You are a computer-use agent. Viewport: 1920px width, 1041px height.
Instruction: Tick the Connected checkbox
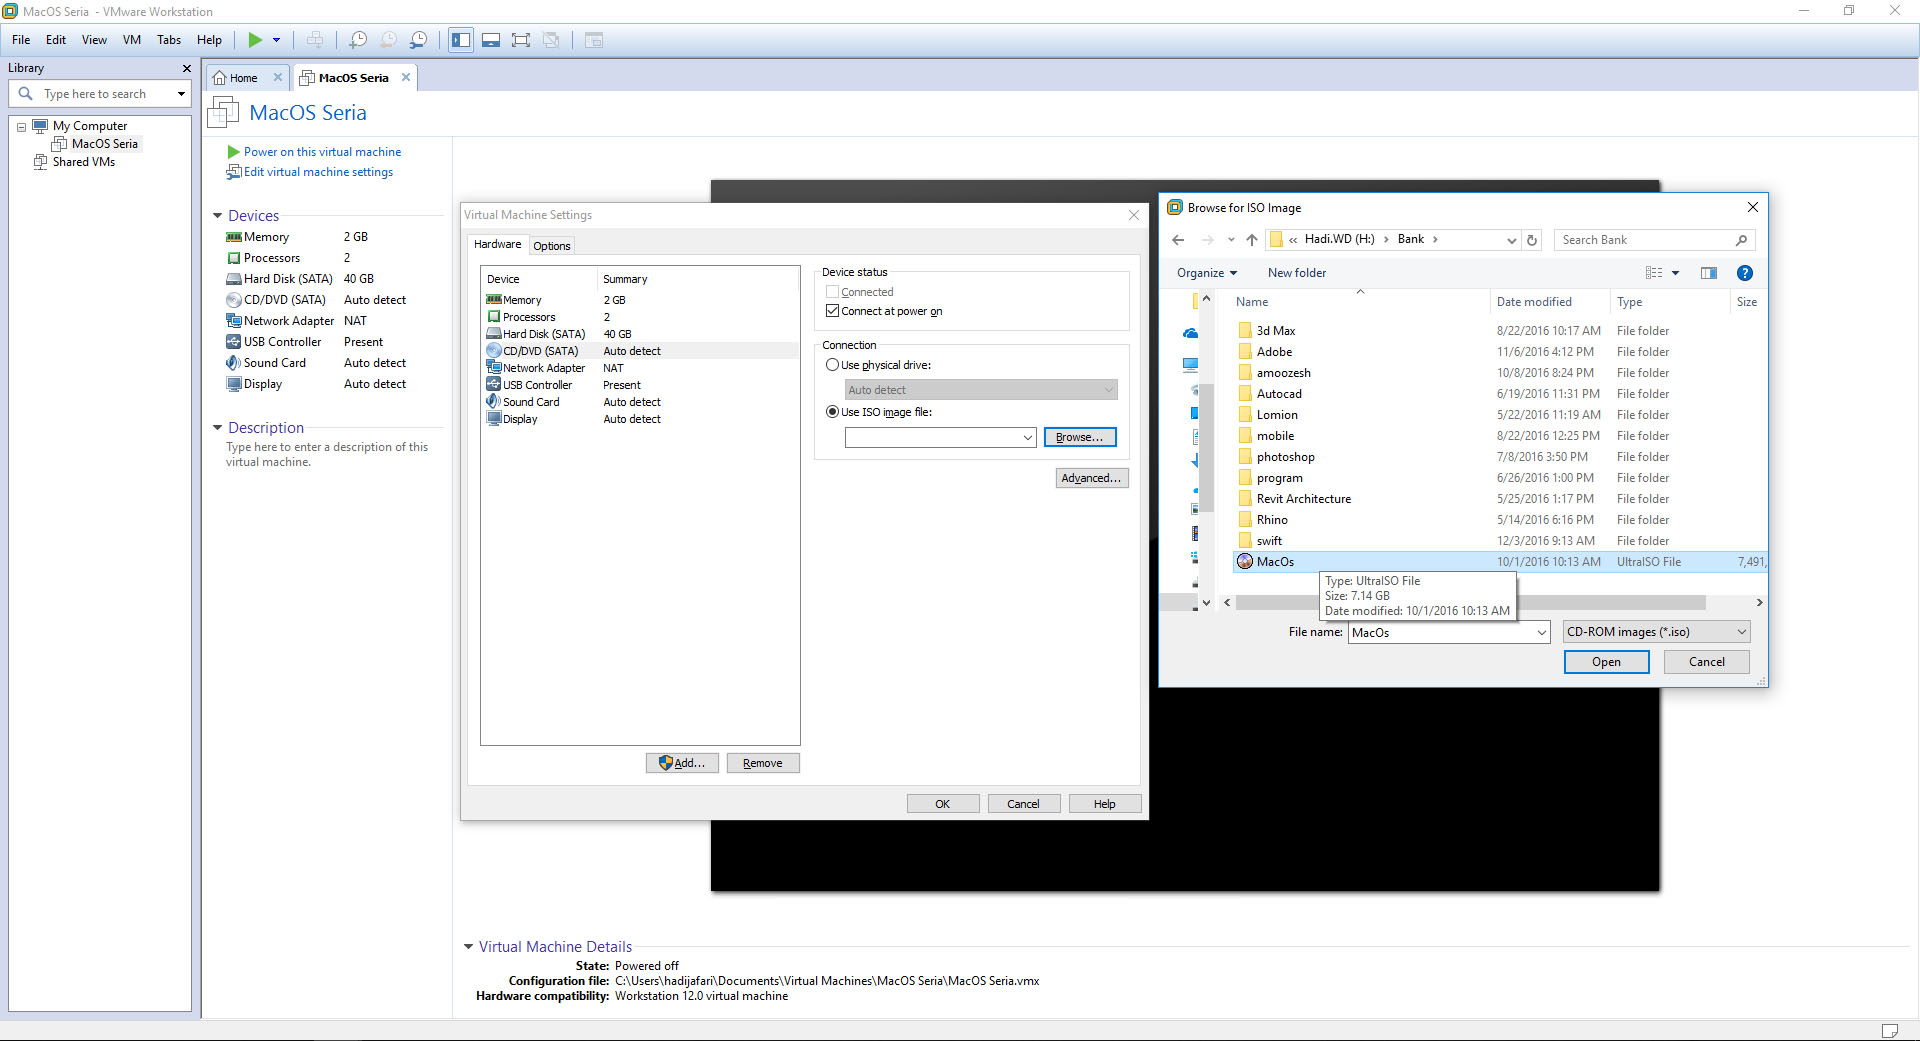coord(832,292)
